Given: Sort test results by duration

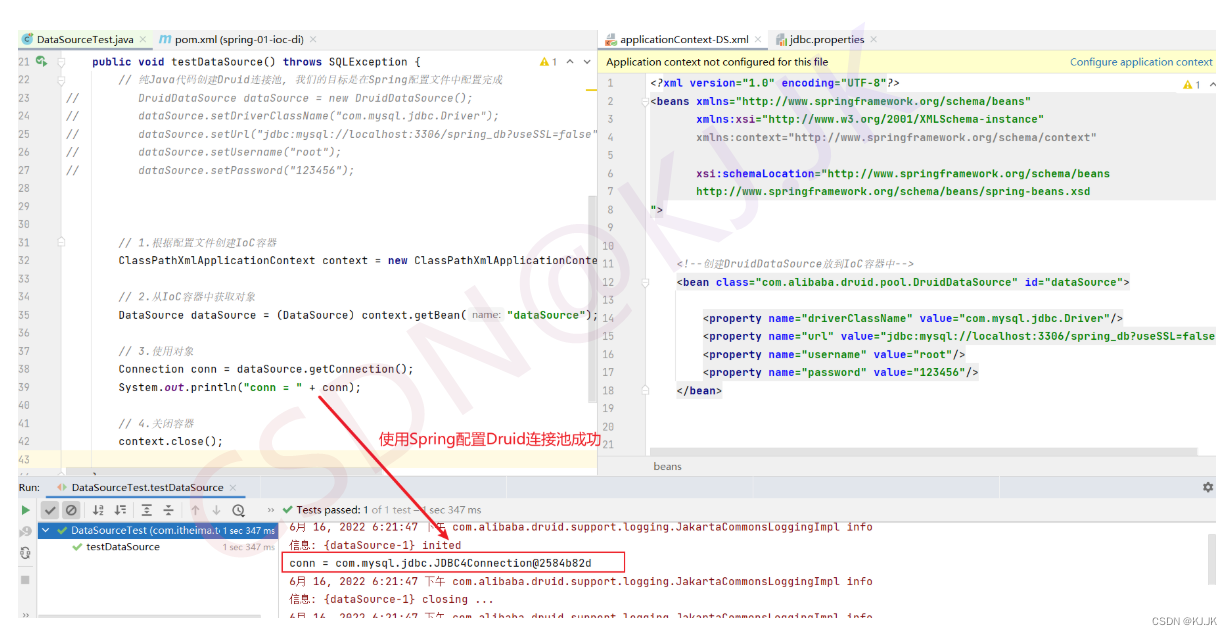Looking at the screenshot, I should 120,510.
